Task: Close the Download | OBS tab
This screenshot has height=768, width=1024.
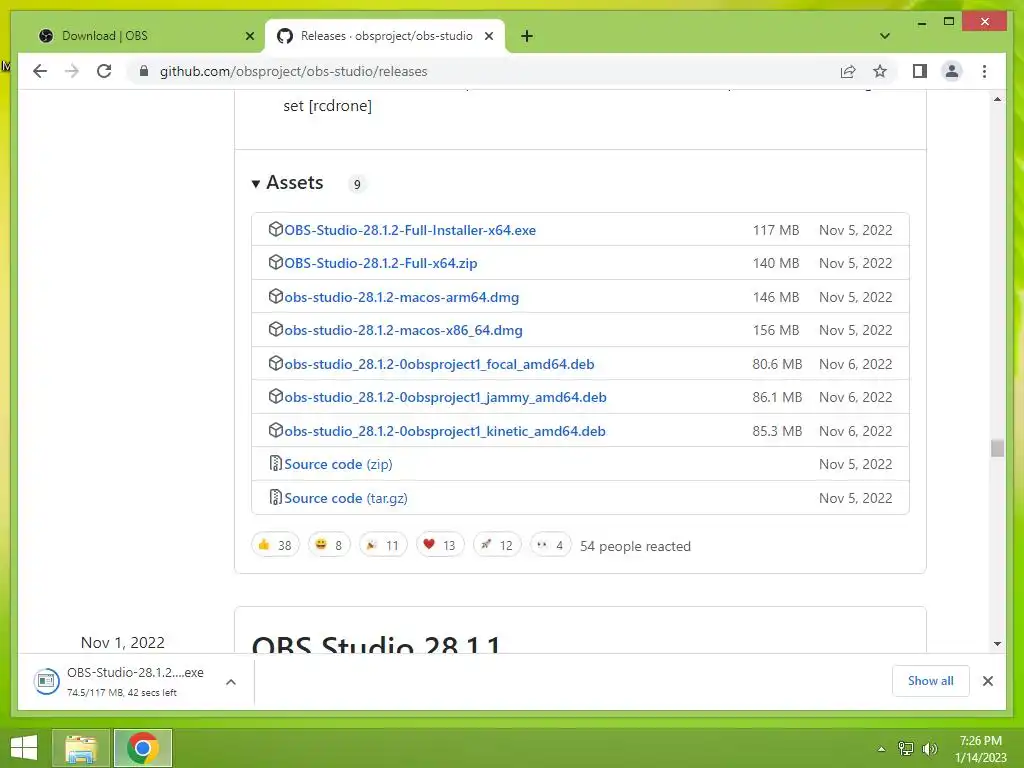Action: [249, 37]
